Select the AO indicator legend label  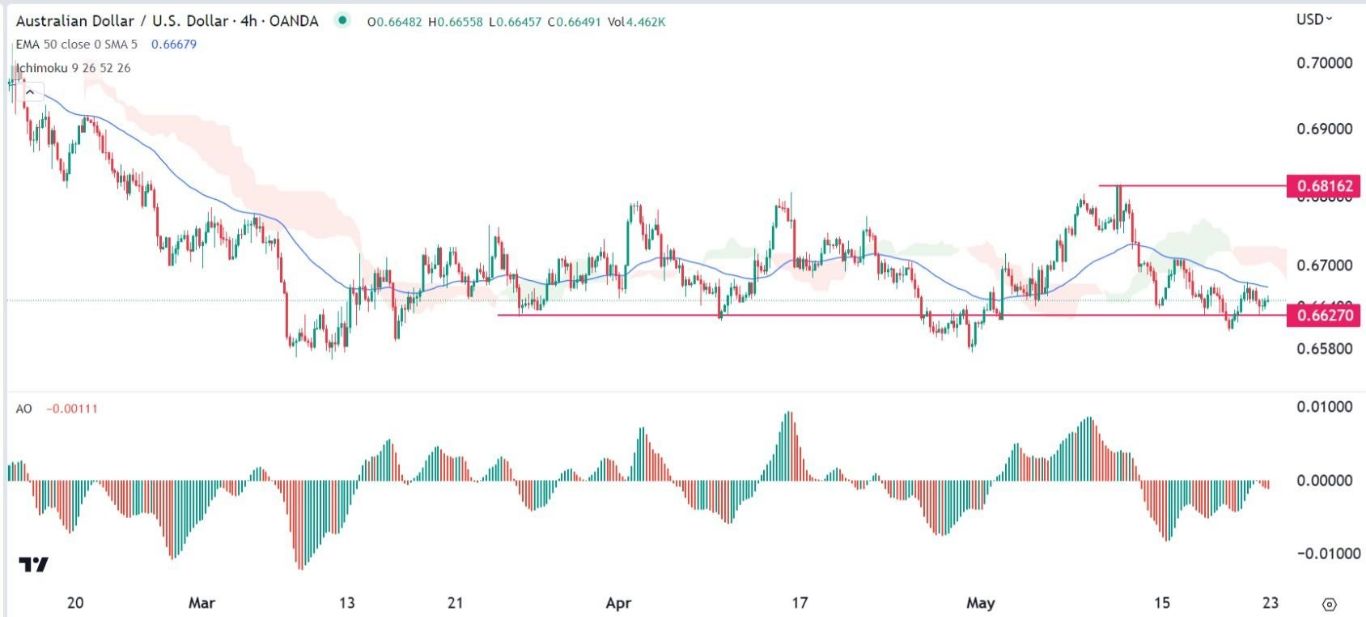pos(22,409)
